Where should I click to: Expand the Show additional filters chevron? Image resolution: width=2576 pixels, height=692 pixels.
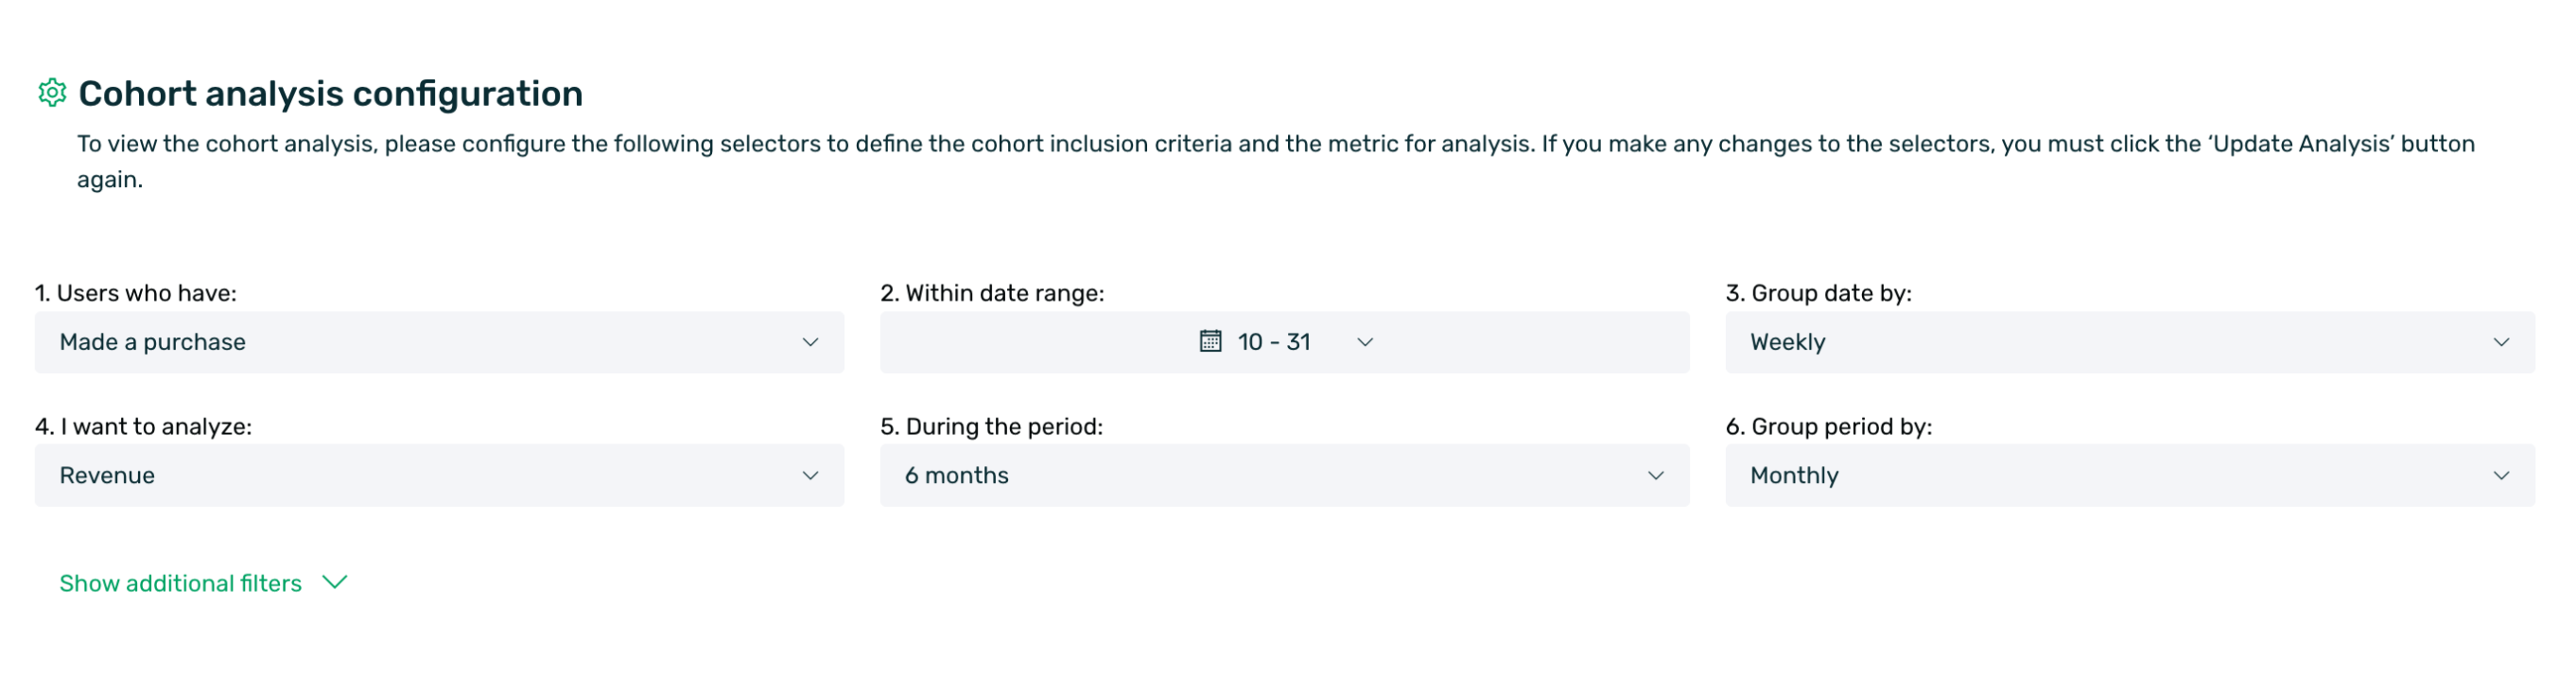click(335, 583)
